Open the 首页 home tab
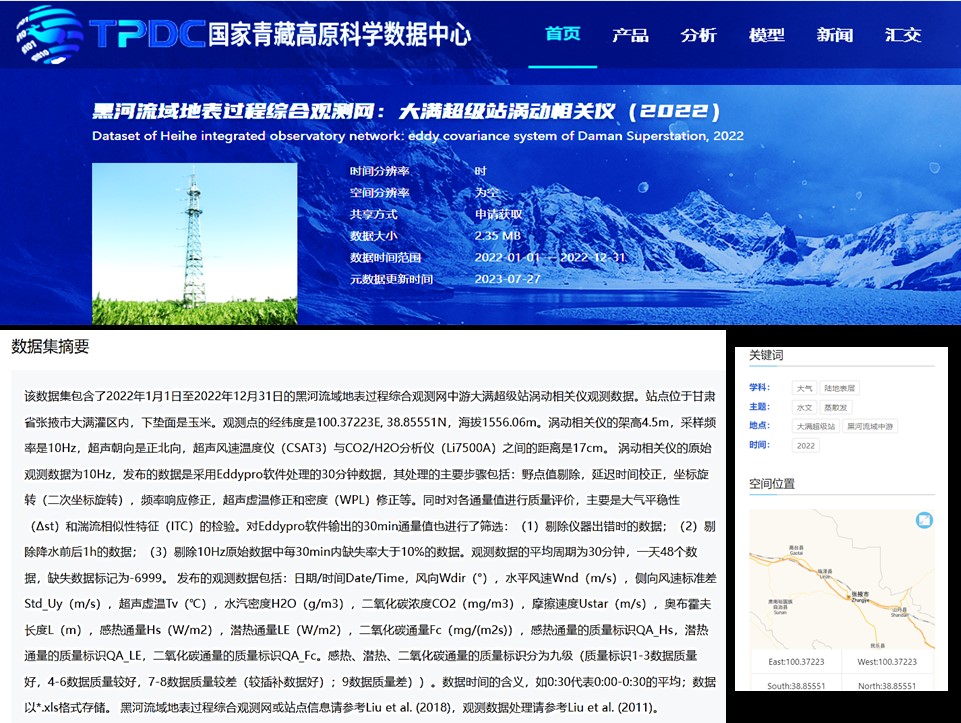The height and width of the screenshot is (723, 961). coord(562,34)
